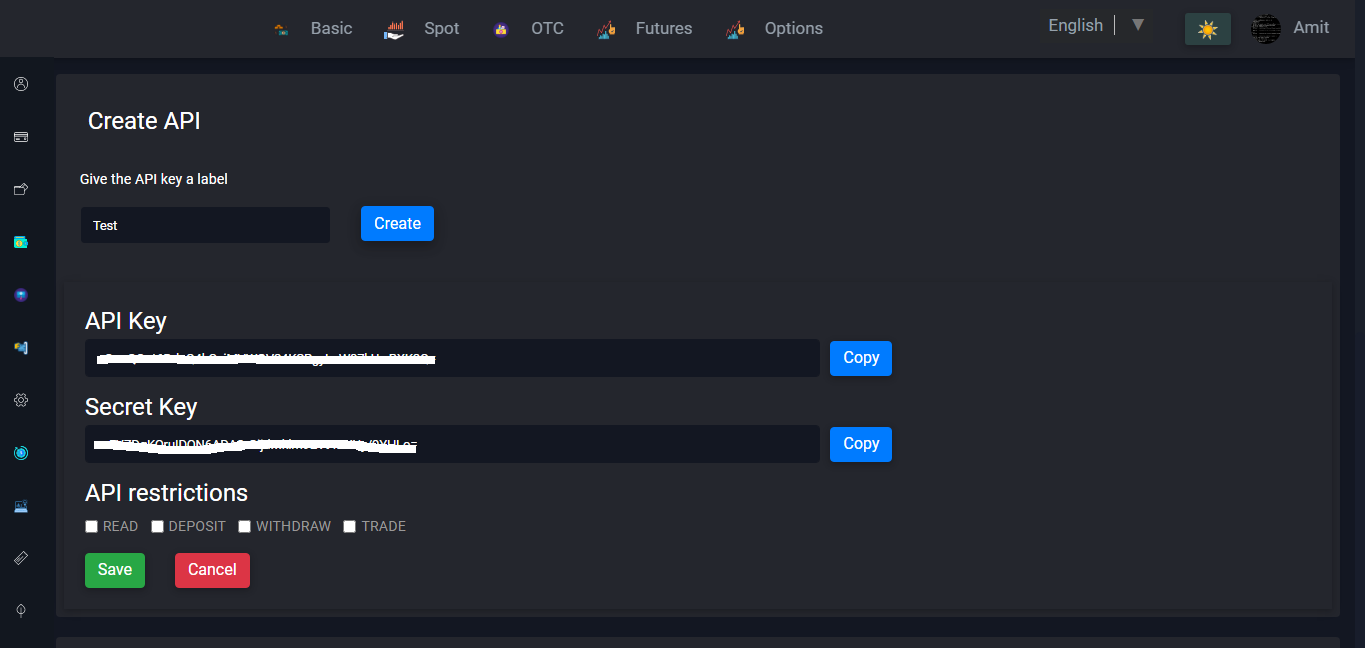
Task: Expand the language selector arrow
Action: pos(1138,25)
